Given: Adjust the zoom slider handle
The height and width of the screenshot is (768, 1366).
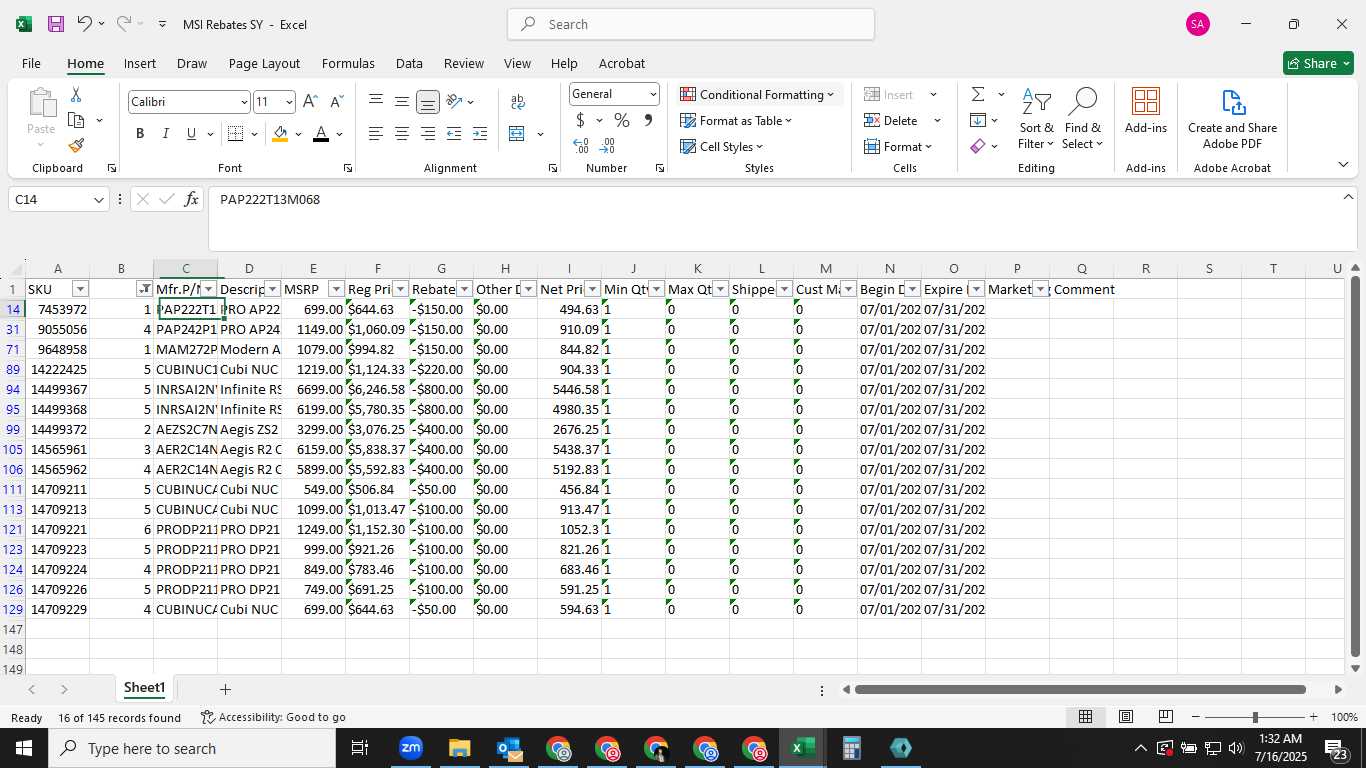Looking at the screenshot, I should [1255, 717].
